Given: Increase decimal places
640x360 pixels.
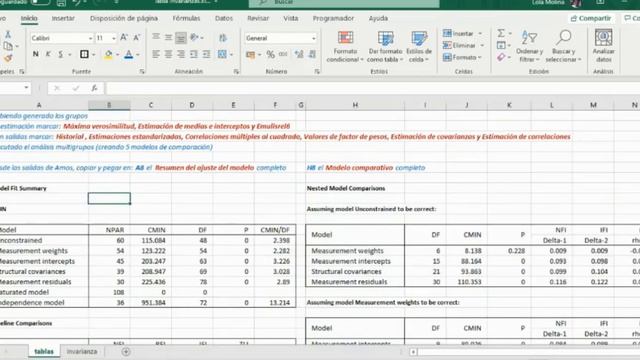Looking at the screenshot, I should 299,54.
